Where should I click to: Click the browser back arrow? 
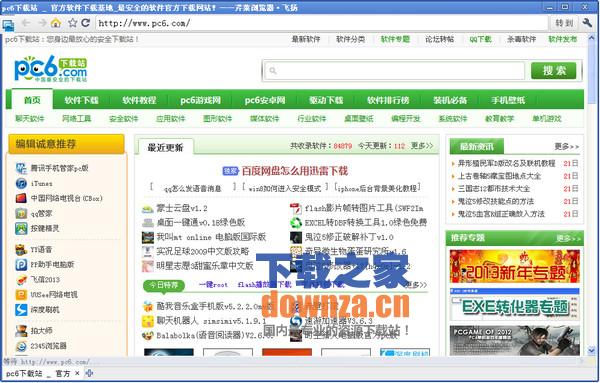pos(26,23)
